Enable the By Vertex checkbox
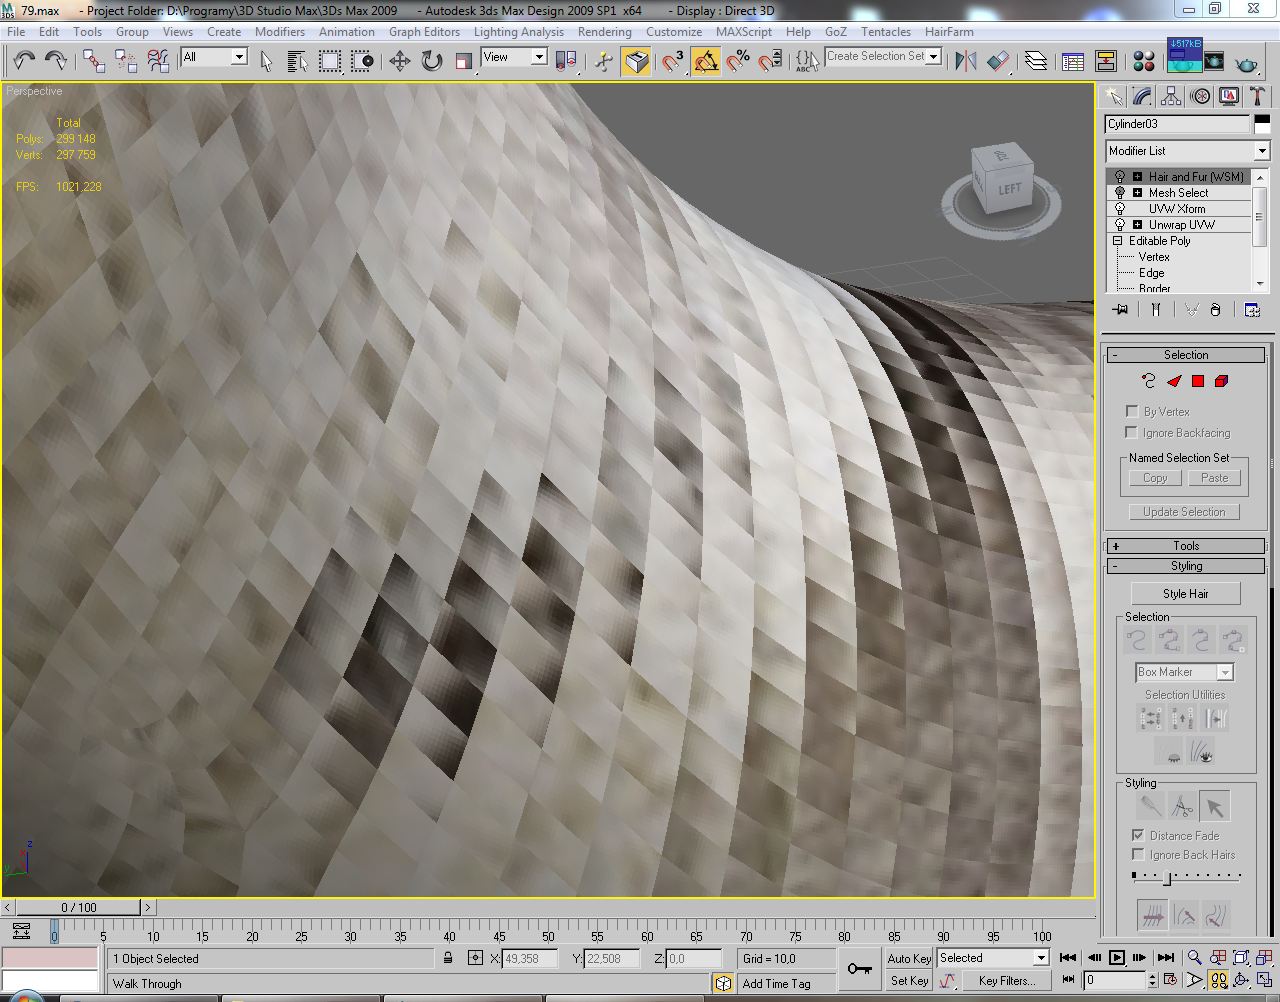Viewport: 1280px width, 1002px height. pyautogui.click(x=1132, y=411)
